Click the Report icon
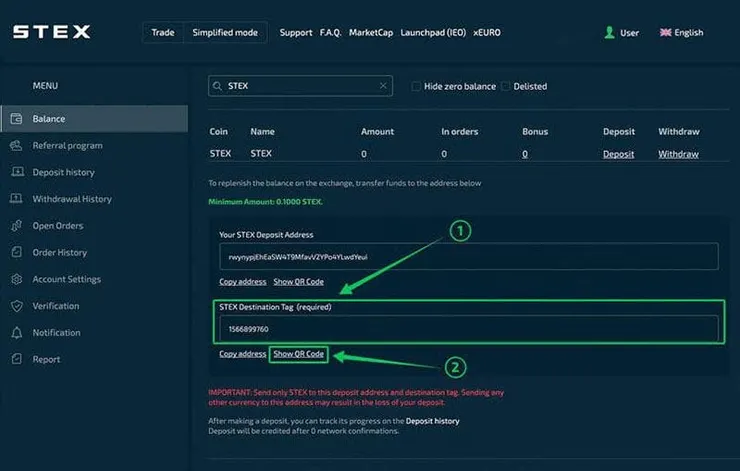Viewport: 740px width, 471px height. [x=17, y=359]
